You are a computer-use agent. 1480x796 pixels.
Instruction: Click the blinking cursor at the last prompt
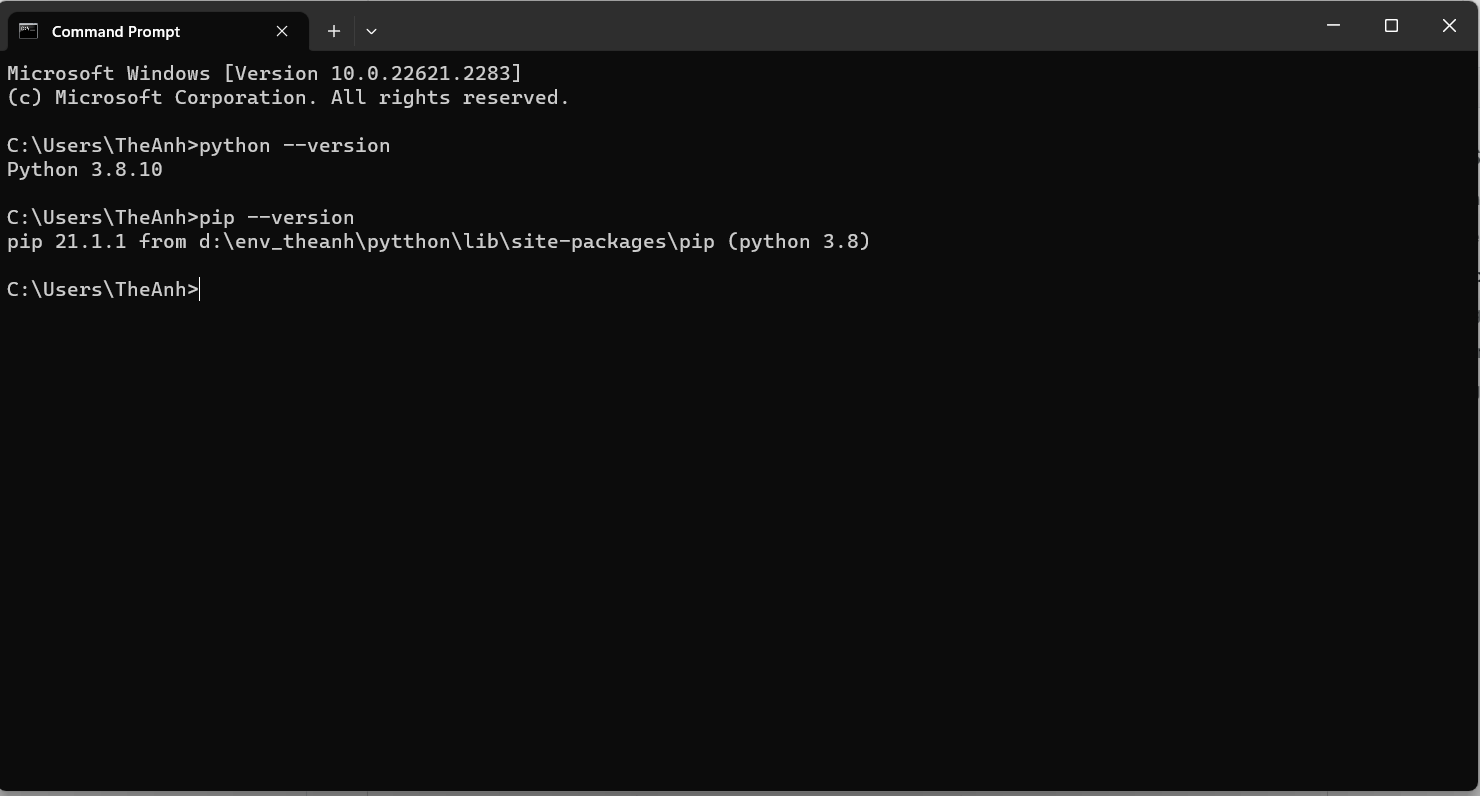pyautogui.click(x=200, y=290)
